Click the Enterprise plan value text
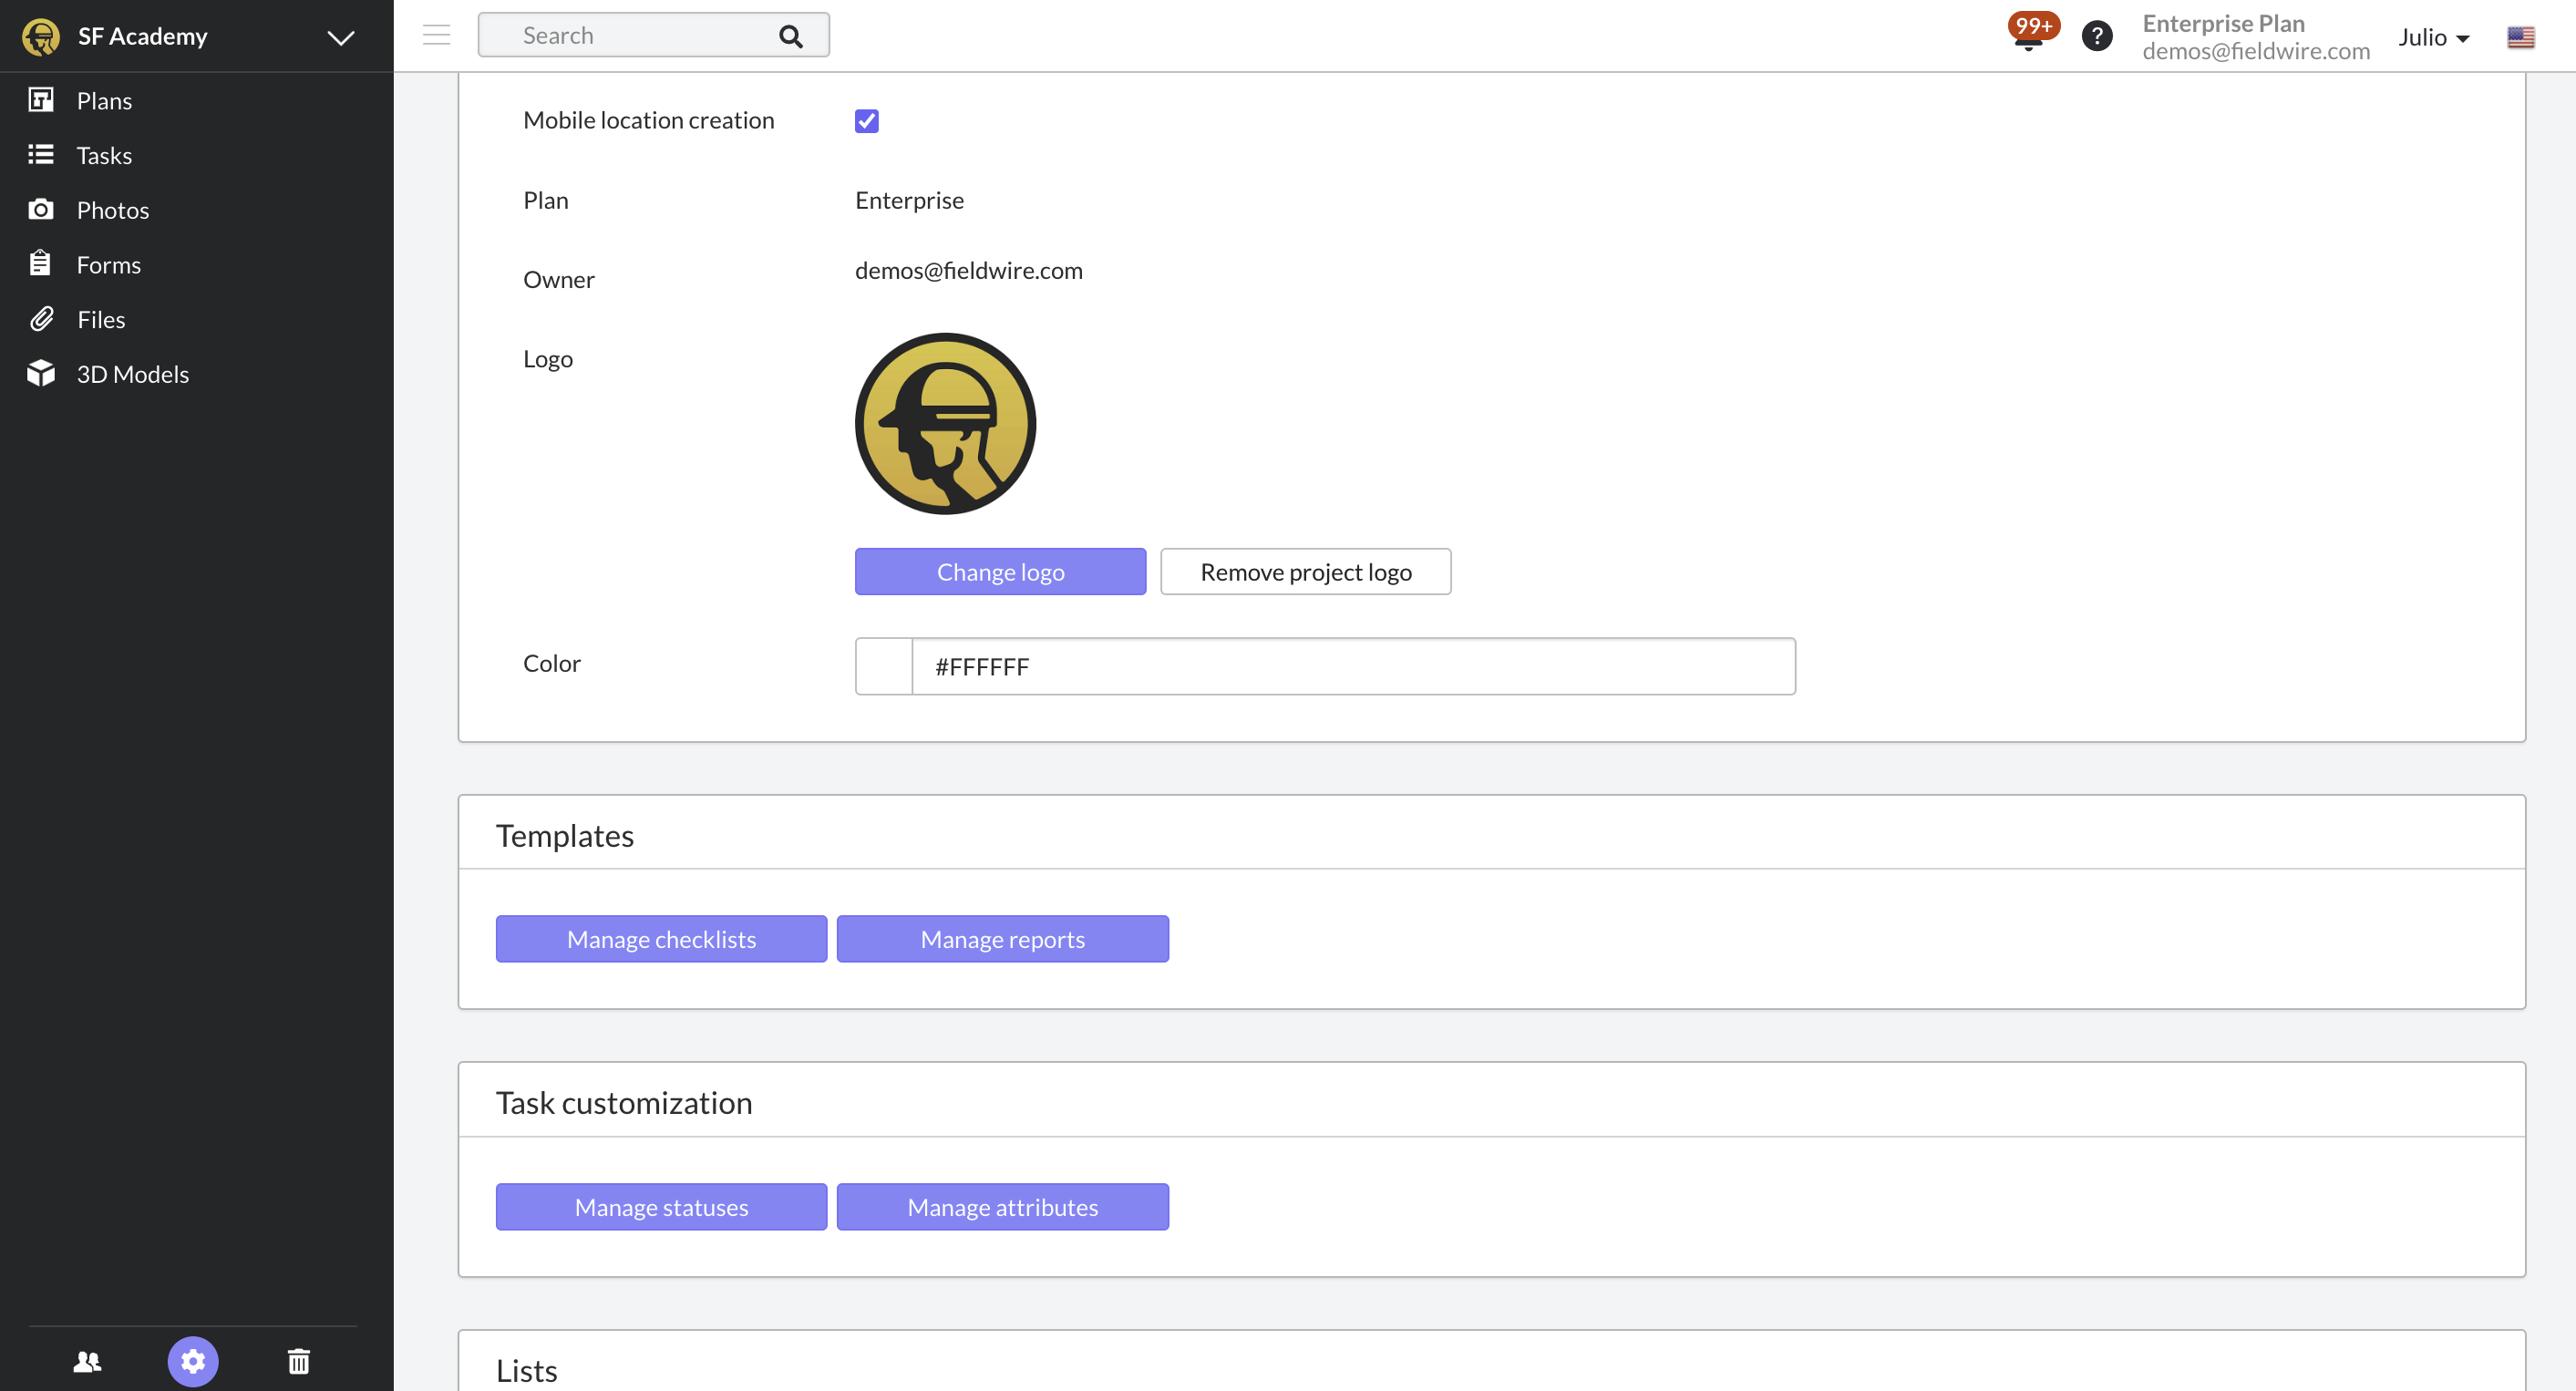The image size is (2576, 1391). 909,200
